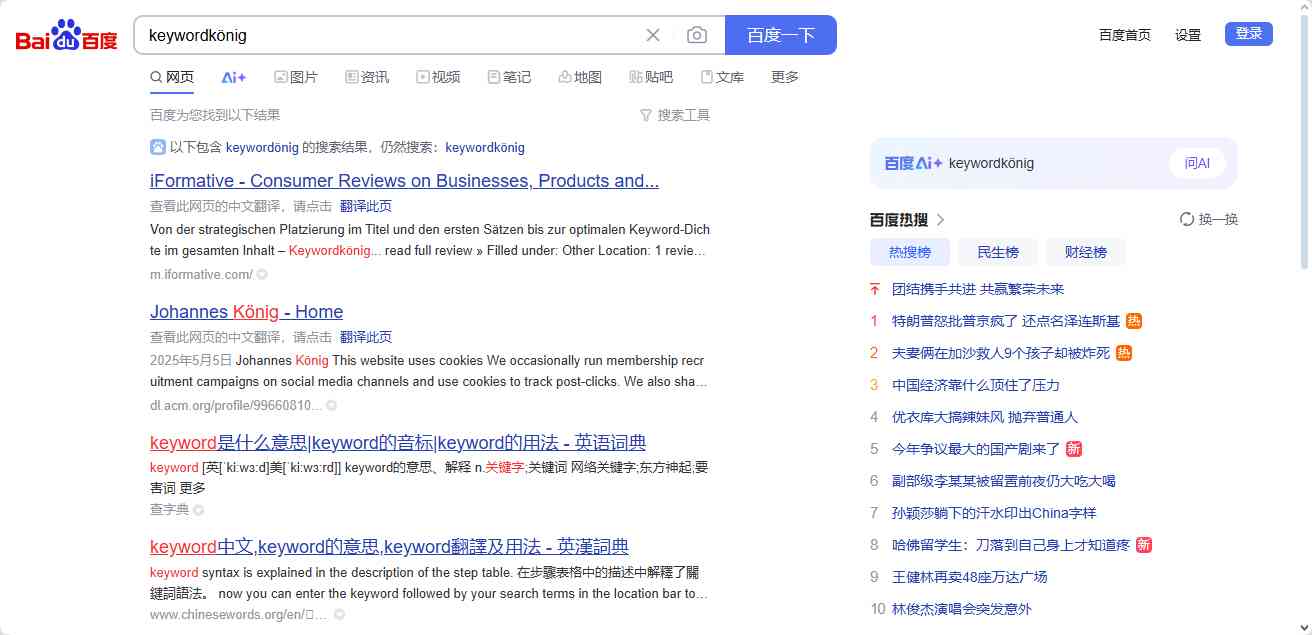Search still for original keywordkönig link
Screen dimensions: 1312x635
pos(485,147)
